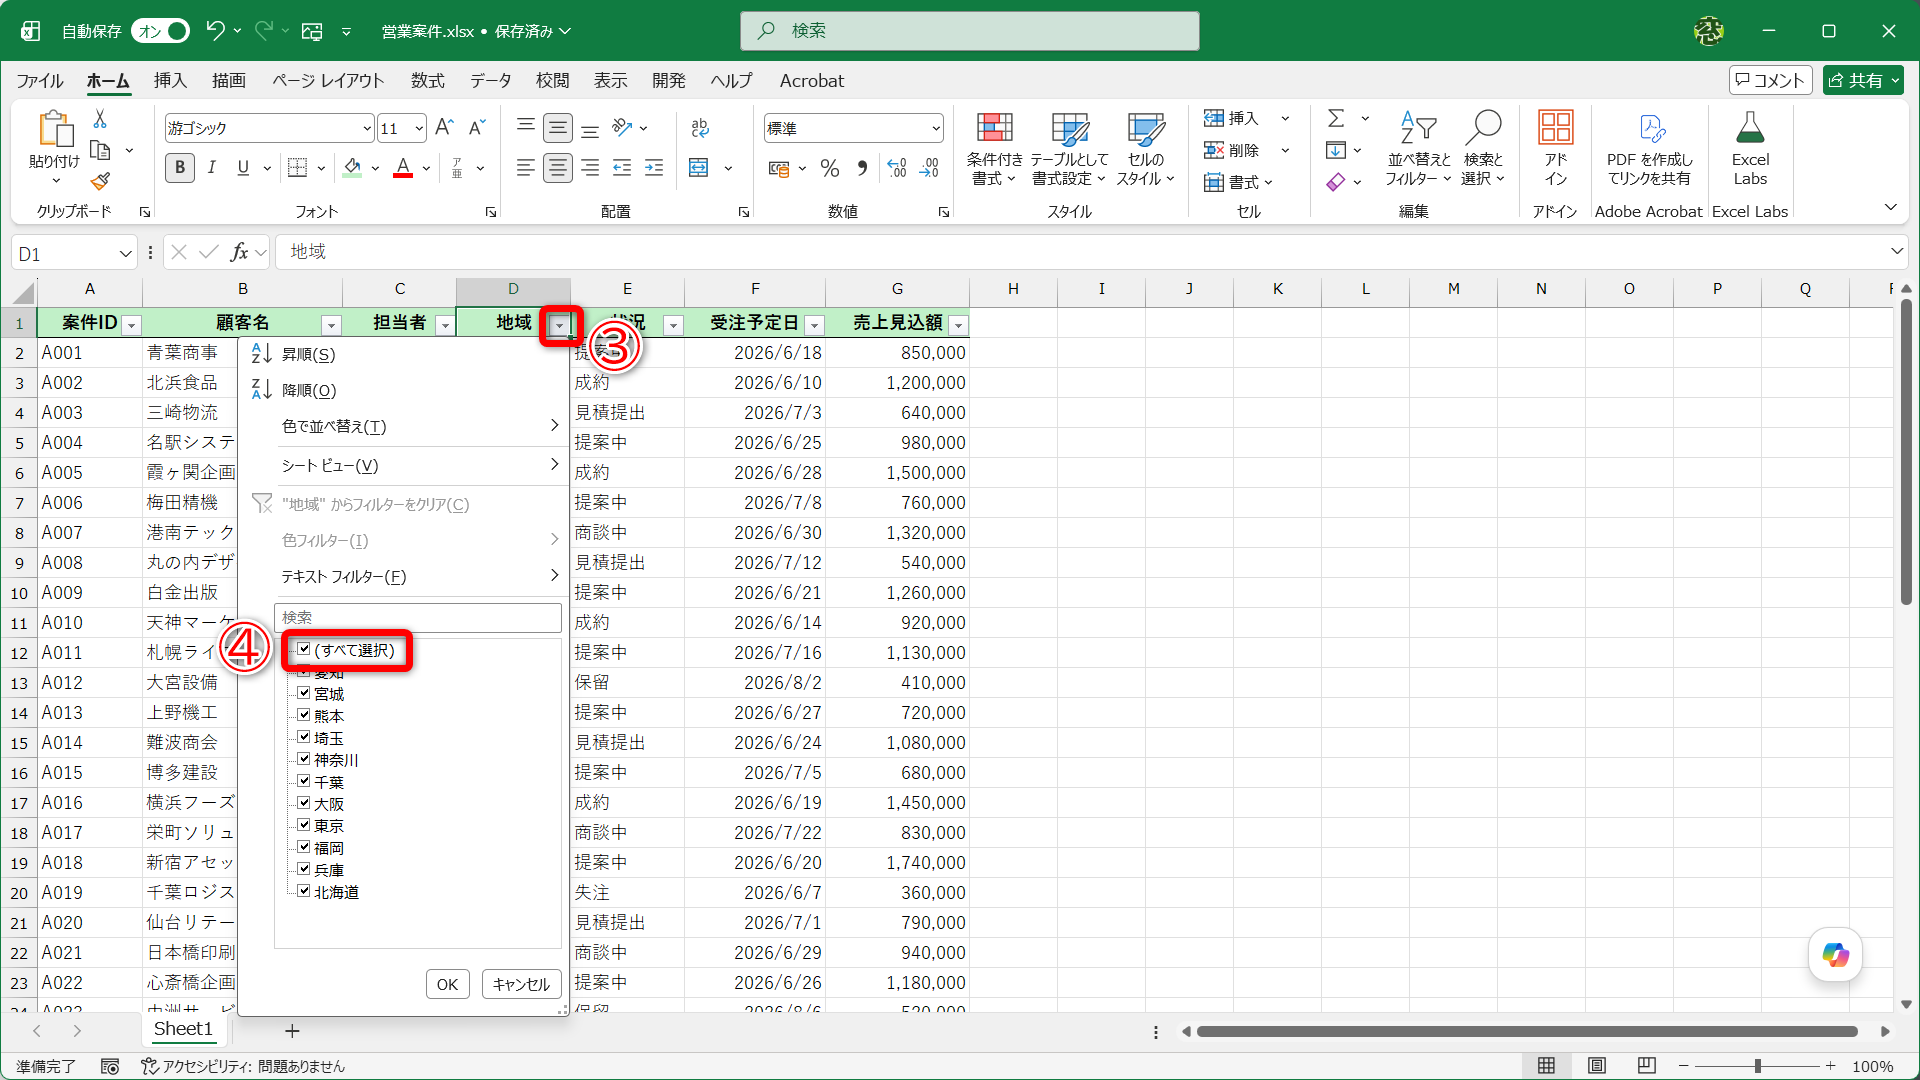This screenshot has width=1920, height=1080.
Task: Click the filter menu search field
Action: (x=417, y=617)
